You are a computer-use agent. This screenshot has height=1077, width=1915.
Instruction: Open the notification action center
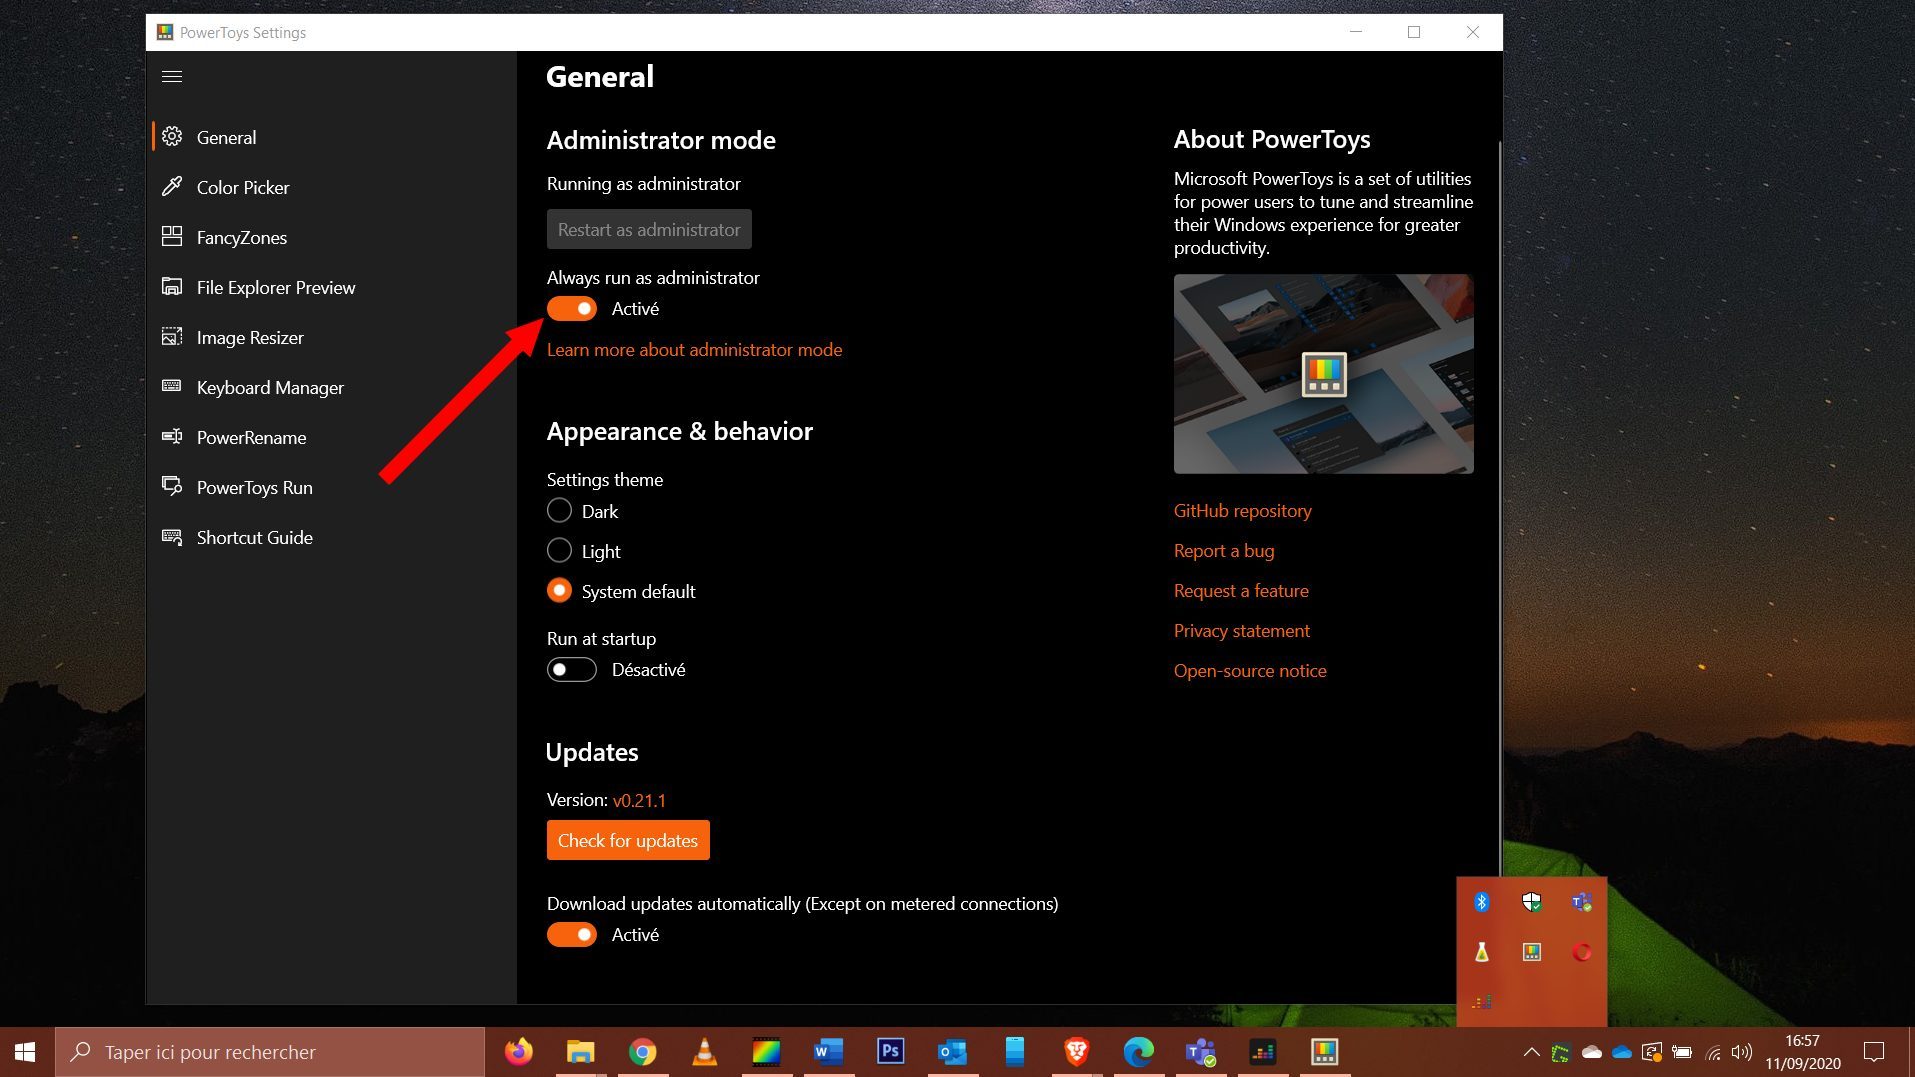(1874, 1052)
